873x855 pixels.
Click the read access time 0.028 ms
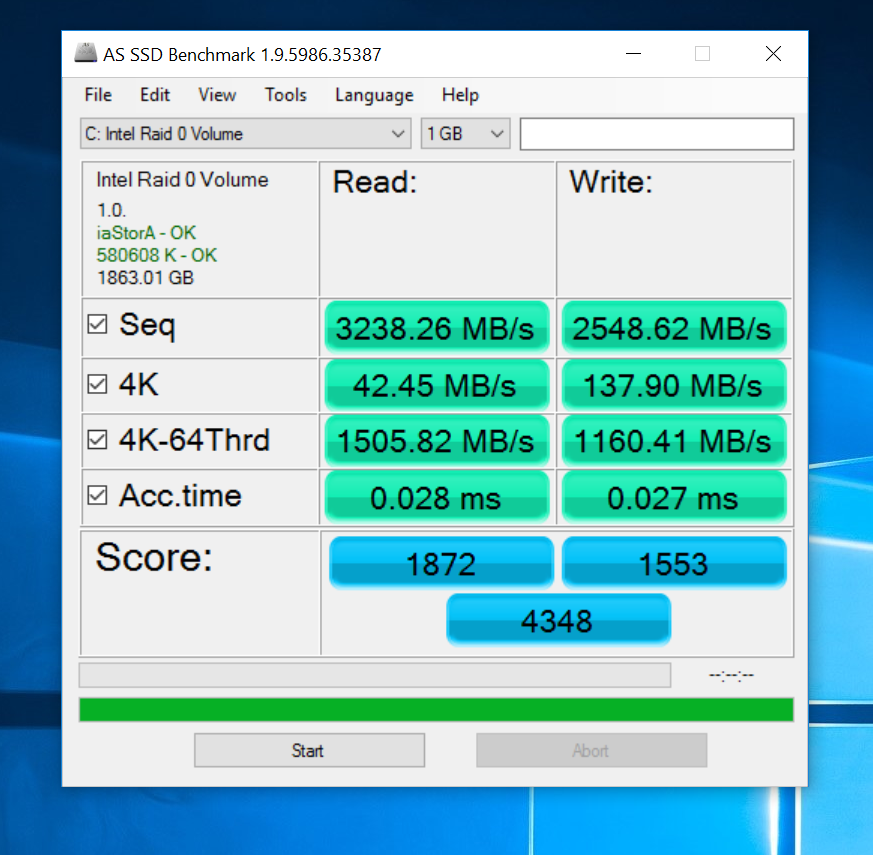[437, 498]
